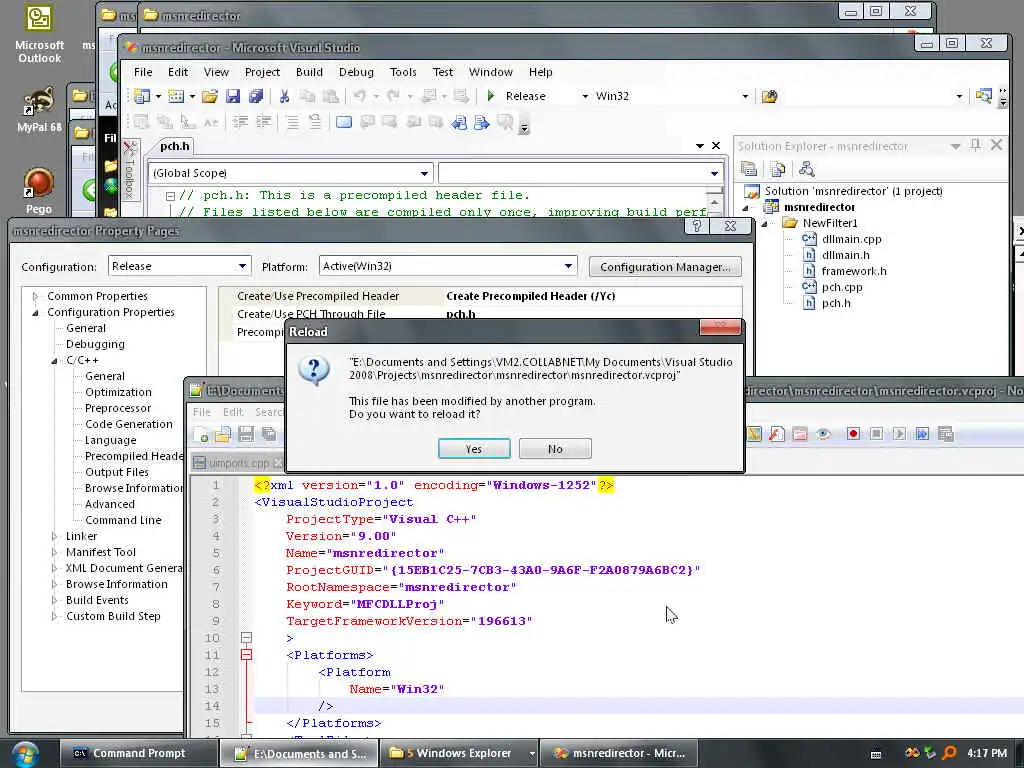Click the Find in Files icon beside the Win32 platform box
The image size is (1024, 768).
coord(769,97)
